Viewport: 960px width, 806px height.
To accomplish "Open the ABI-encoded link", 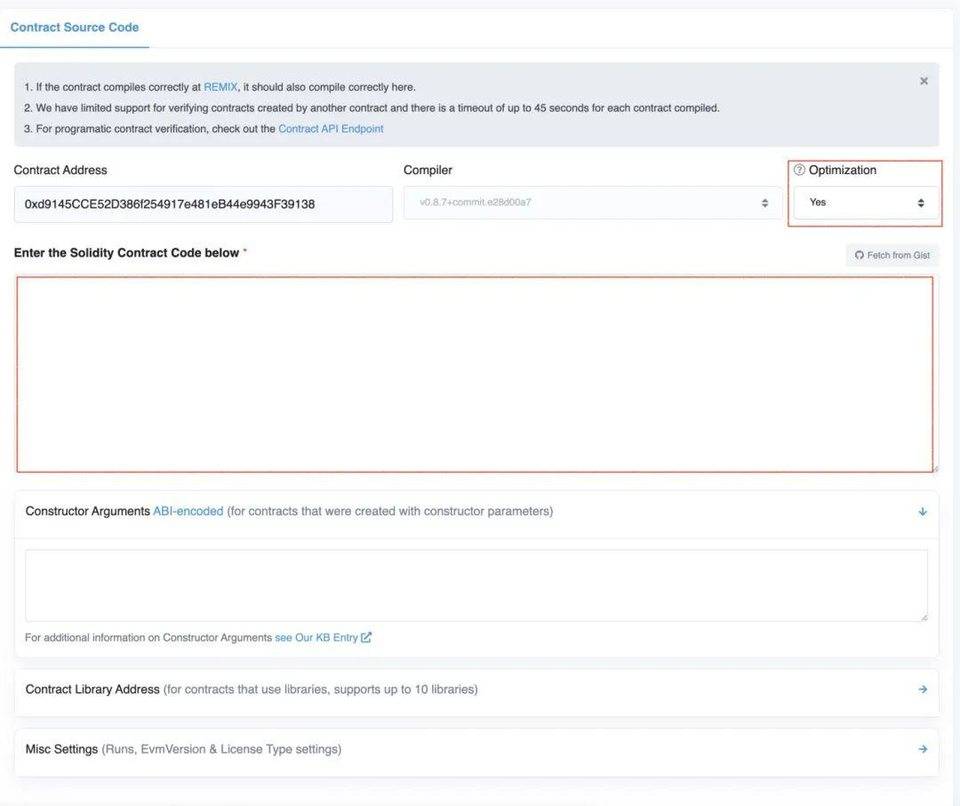I will click(188, 511).
